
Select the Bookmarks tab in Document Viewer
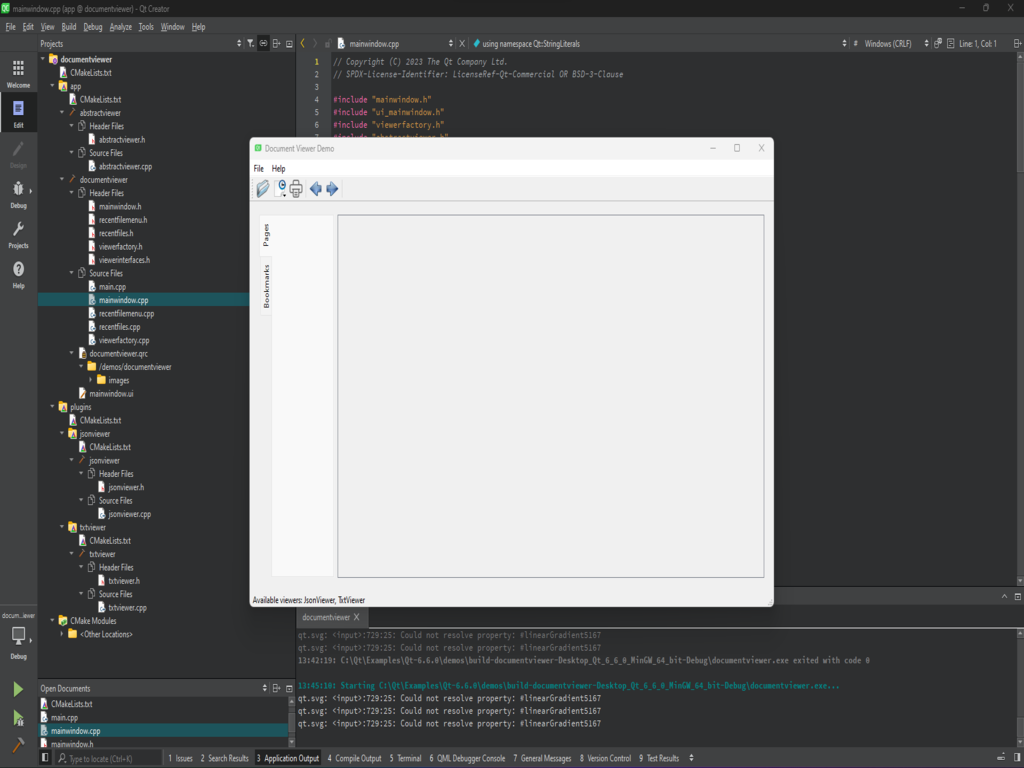coord(266,286)
